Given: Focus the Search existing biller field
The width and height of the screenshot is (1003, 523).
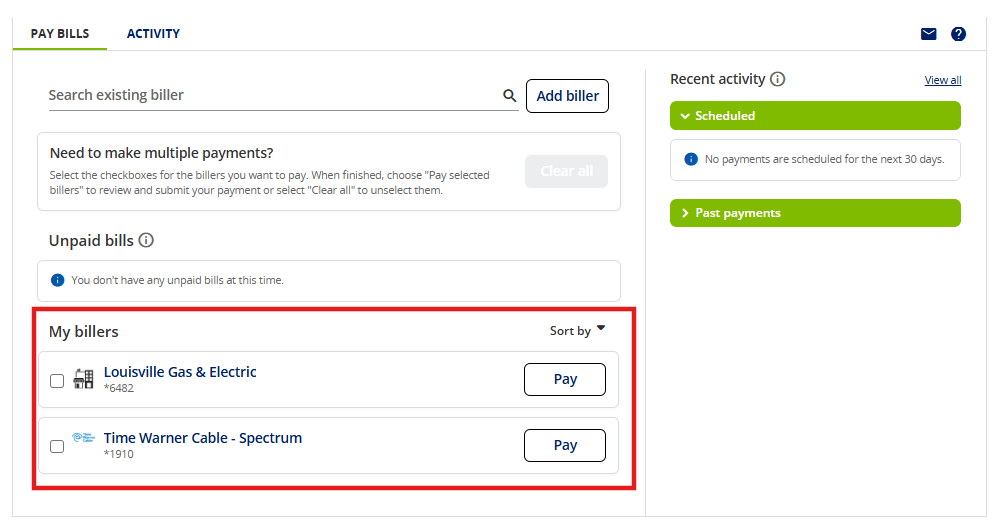Looking at the screenshot, I should [275, 95].
